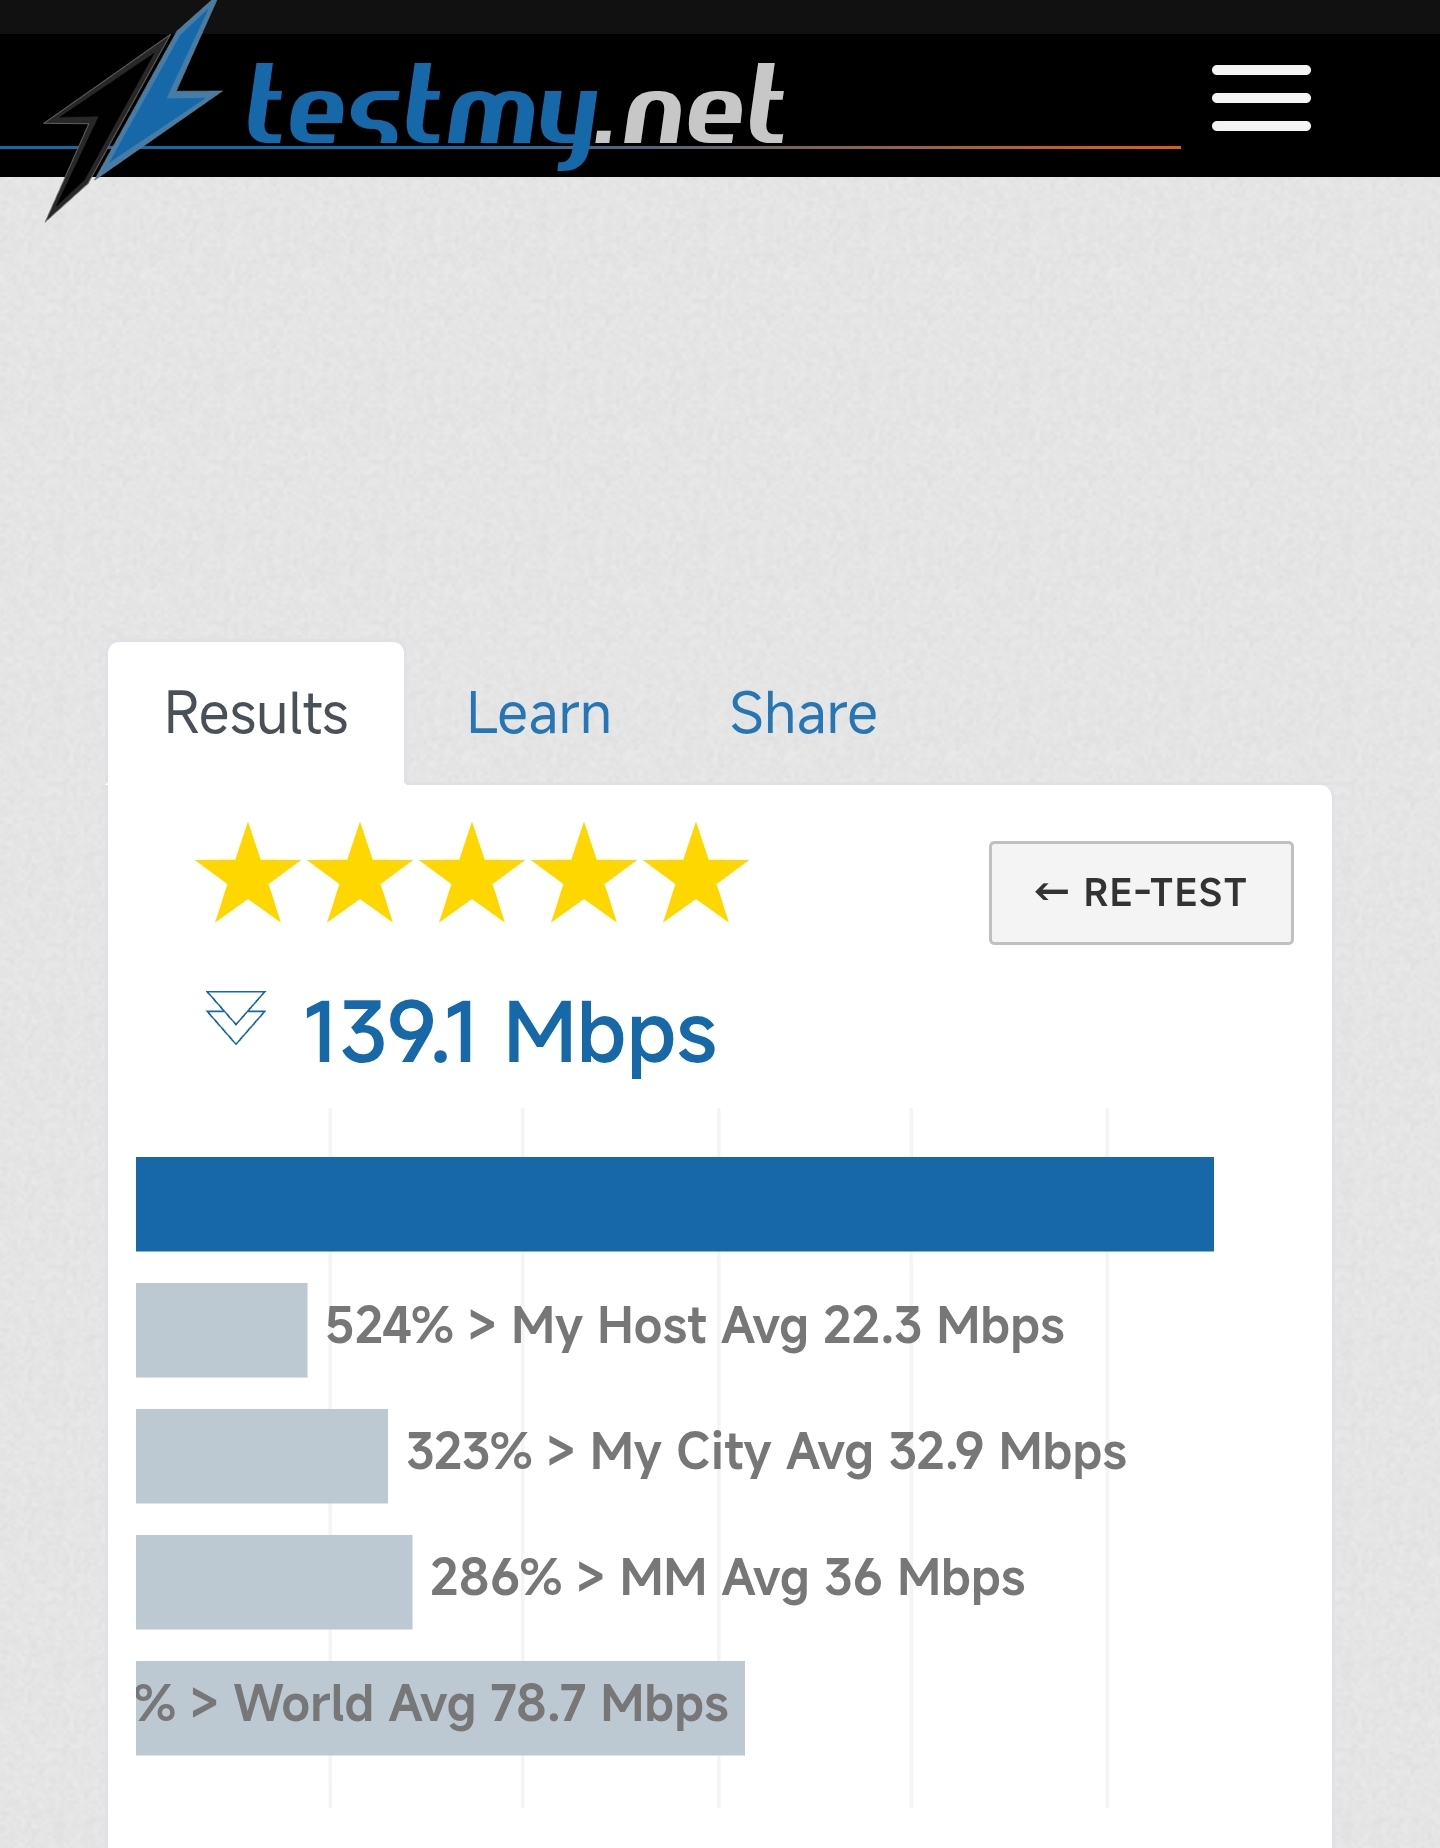Click the gray My Host Avg bar

pos(221,1330)
